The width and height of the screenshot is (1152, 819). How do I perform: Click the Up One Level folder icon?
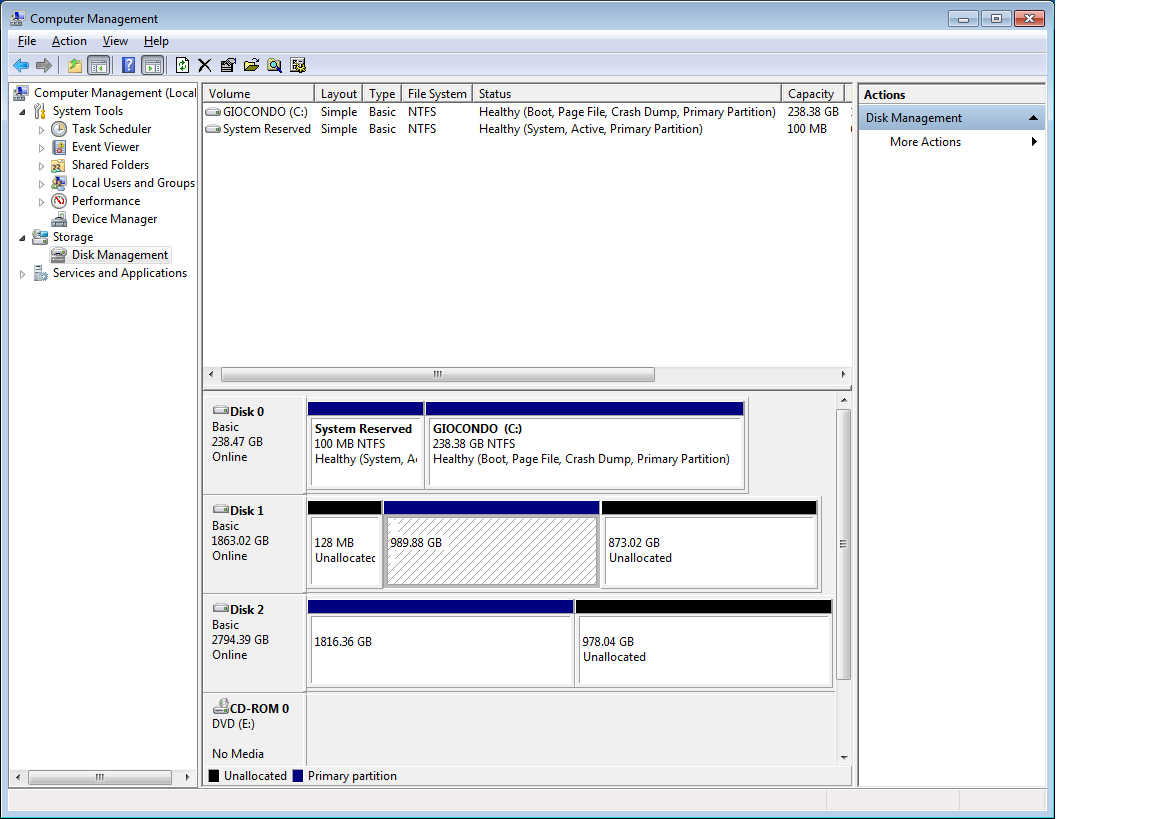(x=74, y=65)
